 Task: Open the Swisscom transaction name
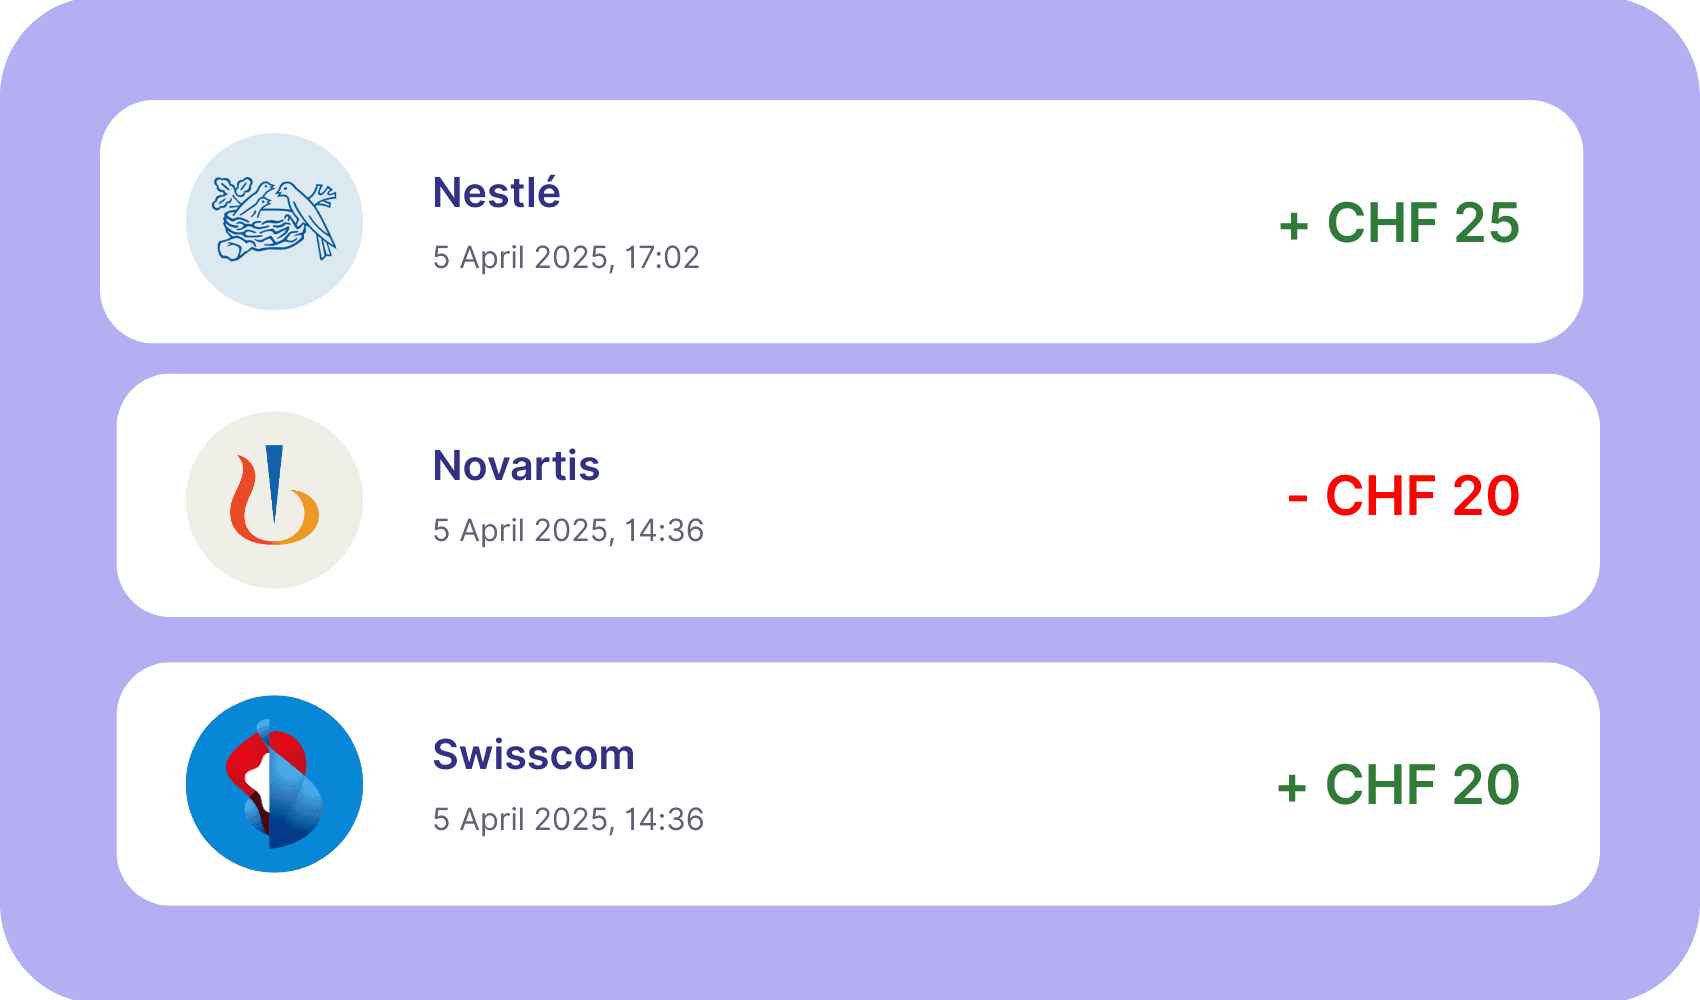click(x=533, y=755)
